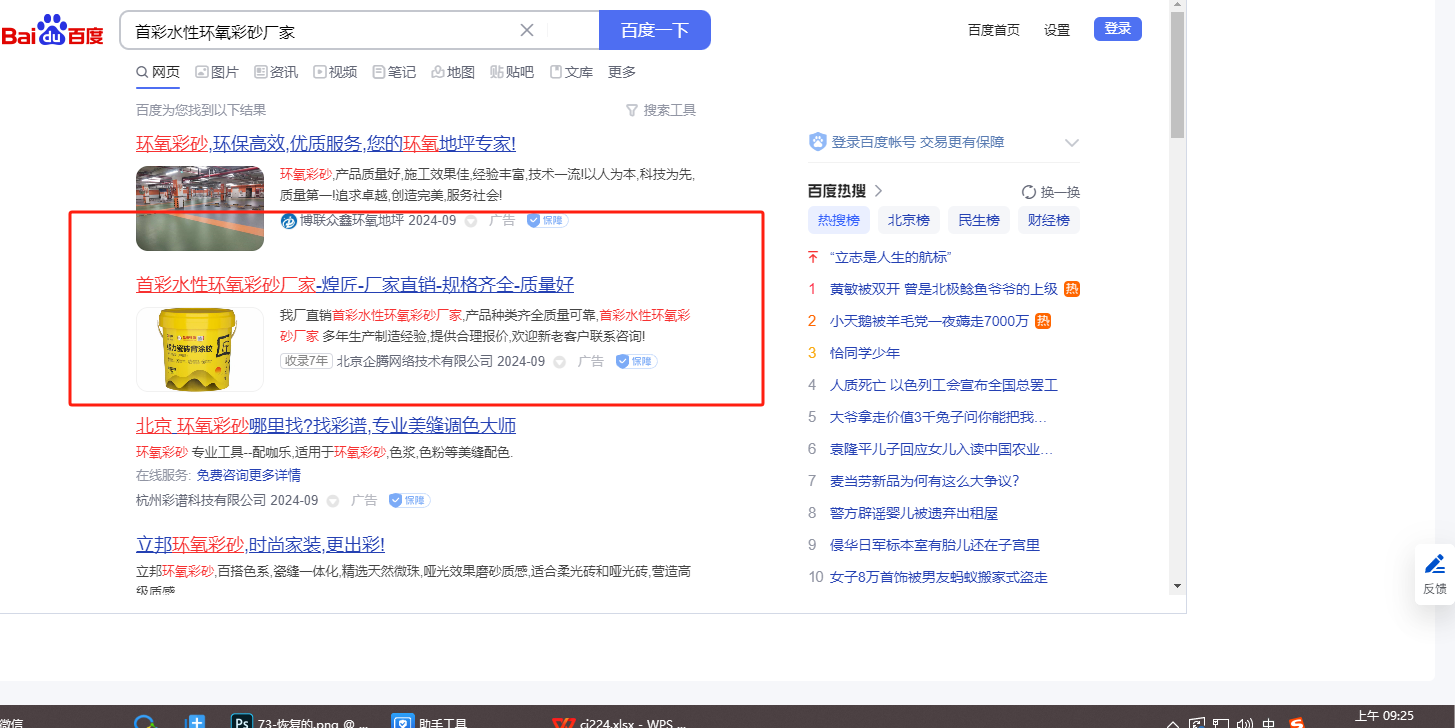
Task: Go to 百度首页
Action: coord(994,30)
